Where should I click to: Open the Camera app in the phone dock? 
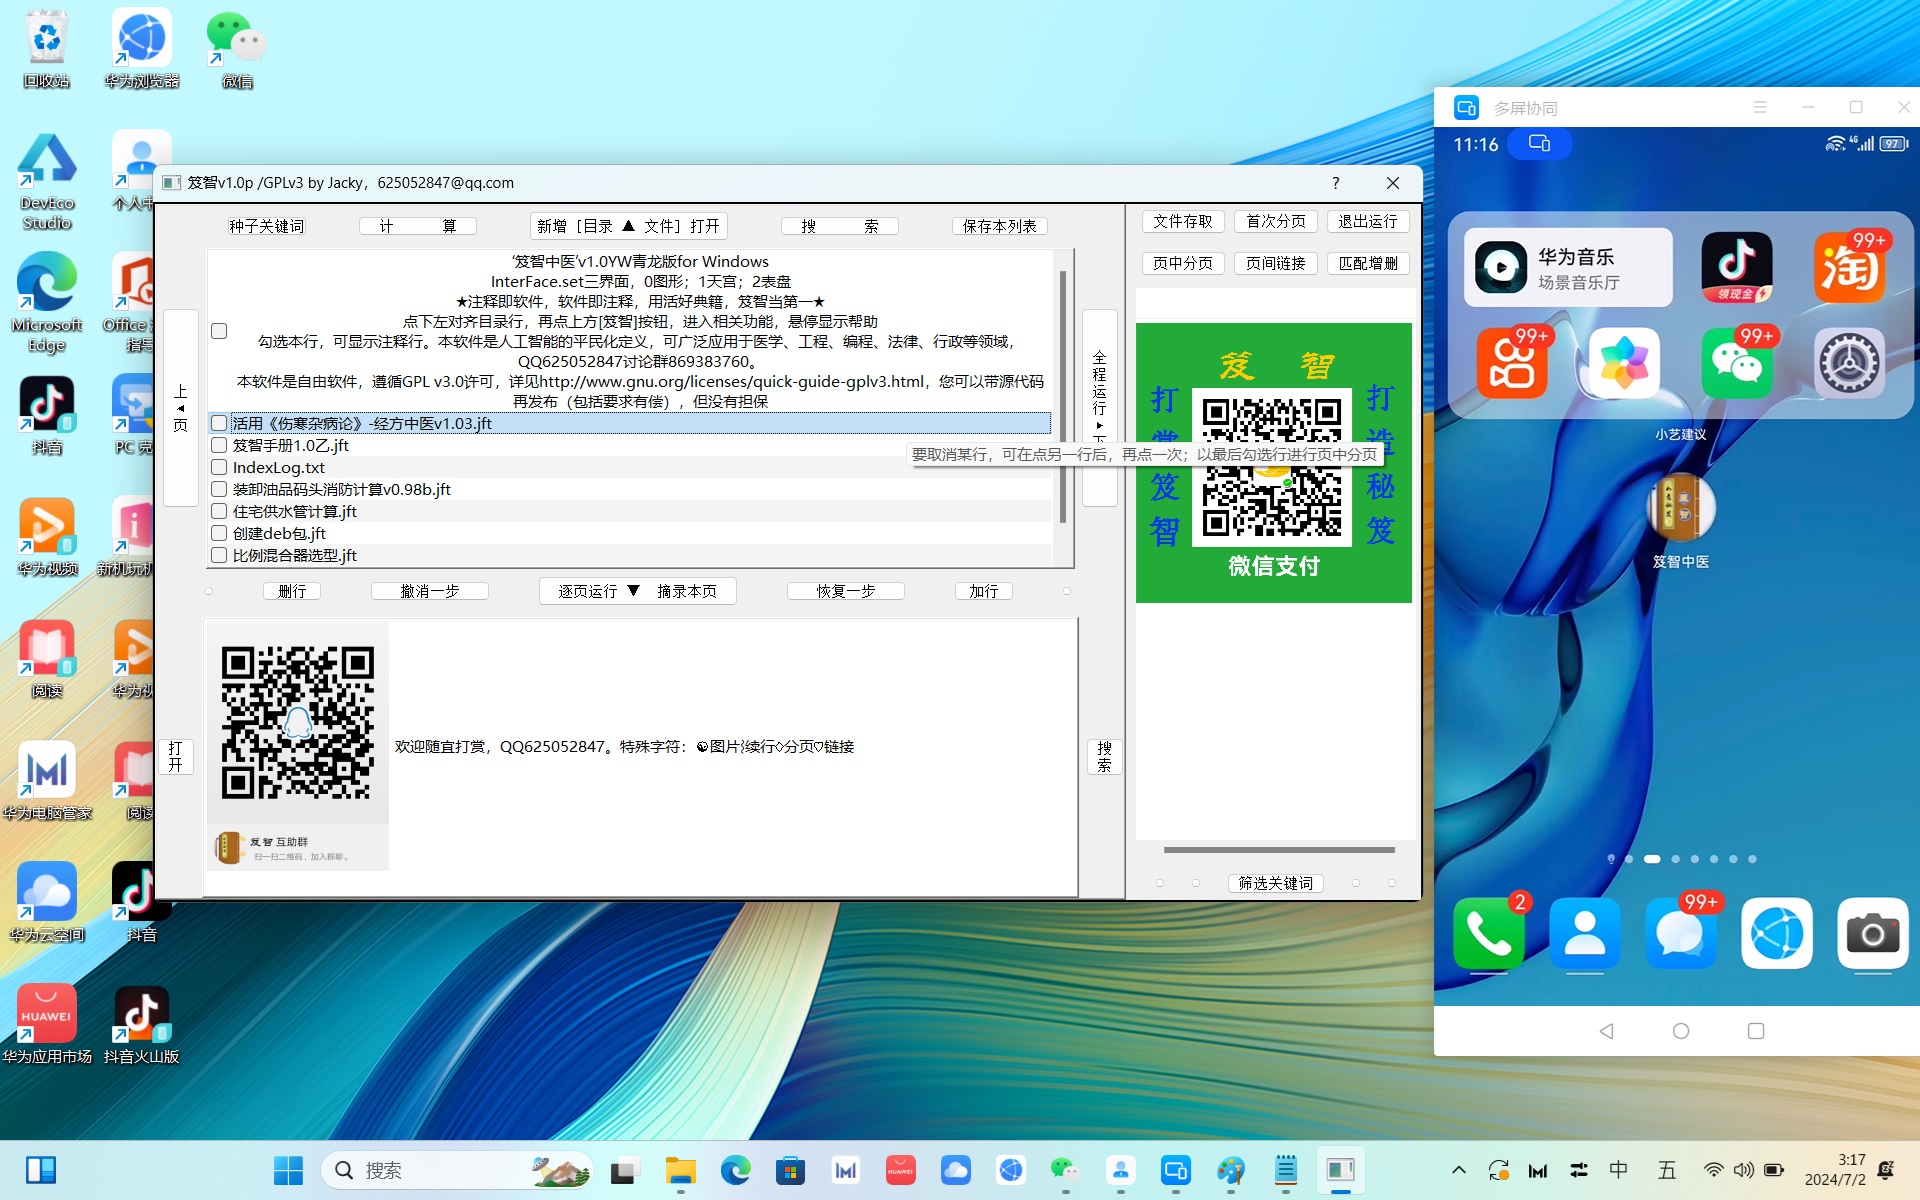click(x=1872, y=933)
